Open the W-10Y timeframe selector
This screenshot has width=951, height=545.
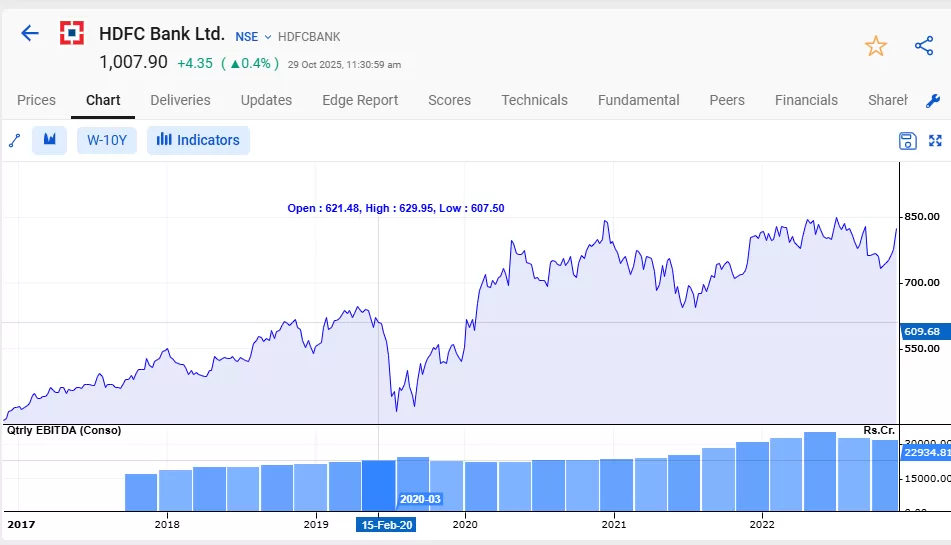tap(107, 140)
